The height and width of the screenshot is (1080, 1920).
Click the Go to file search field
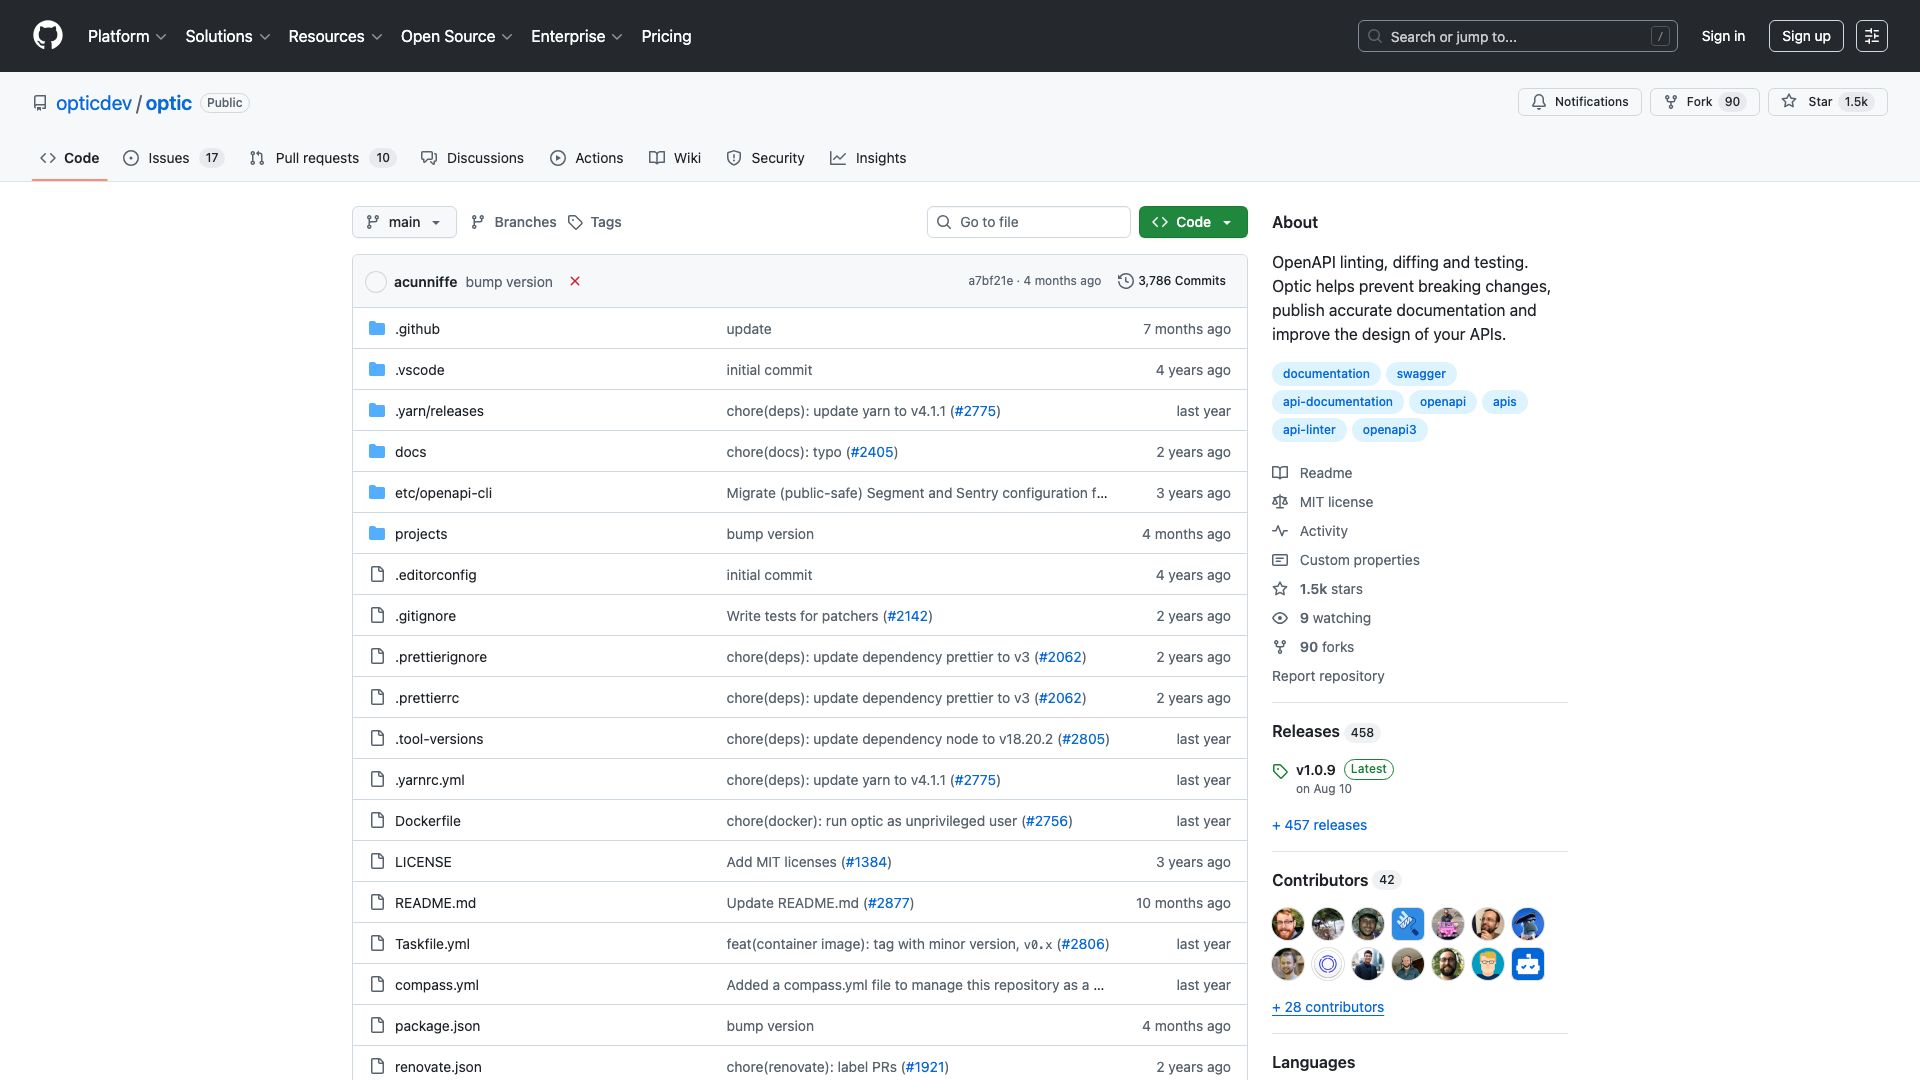(x=1028, y=222)
